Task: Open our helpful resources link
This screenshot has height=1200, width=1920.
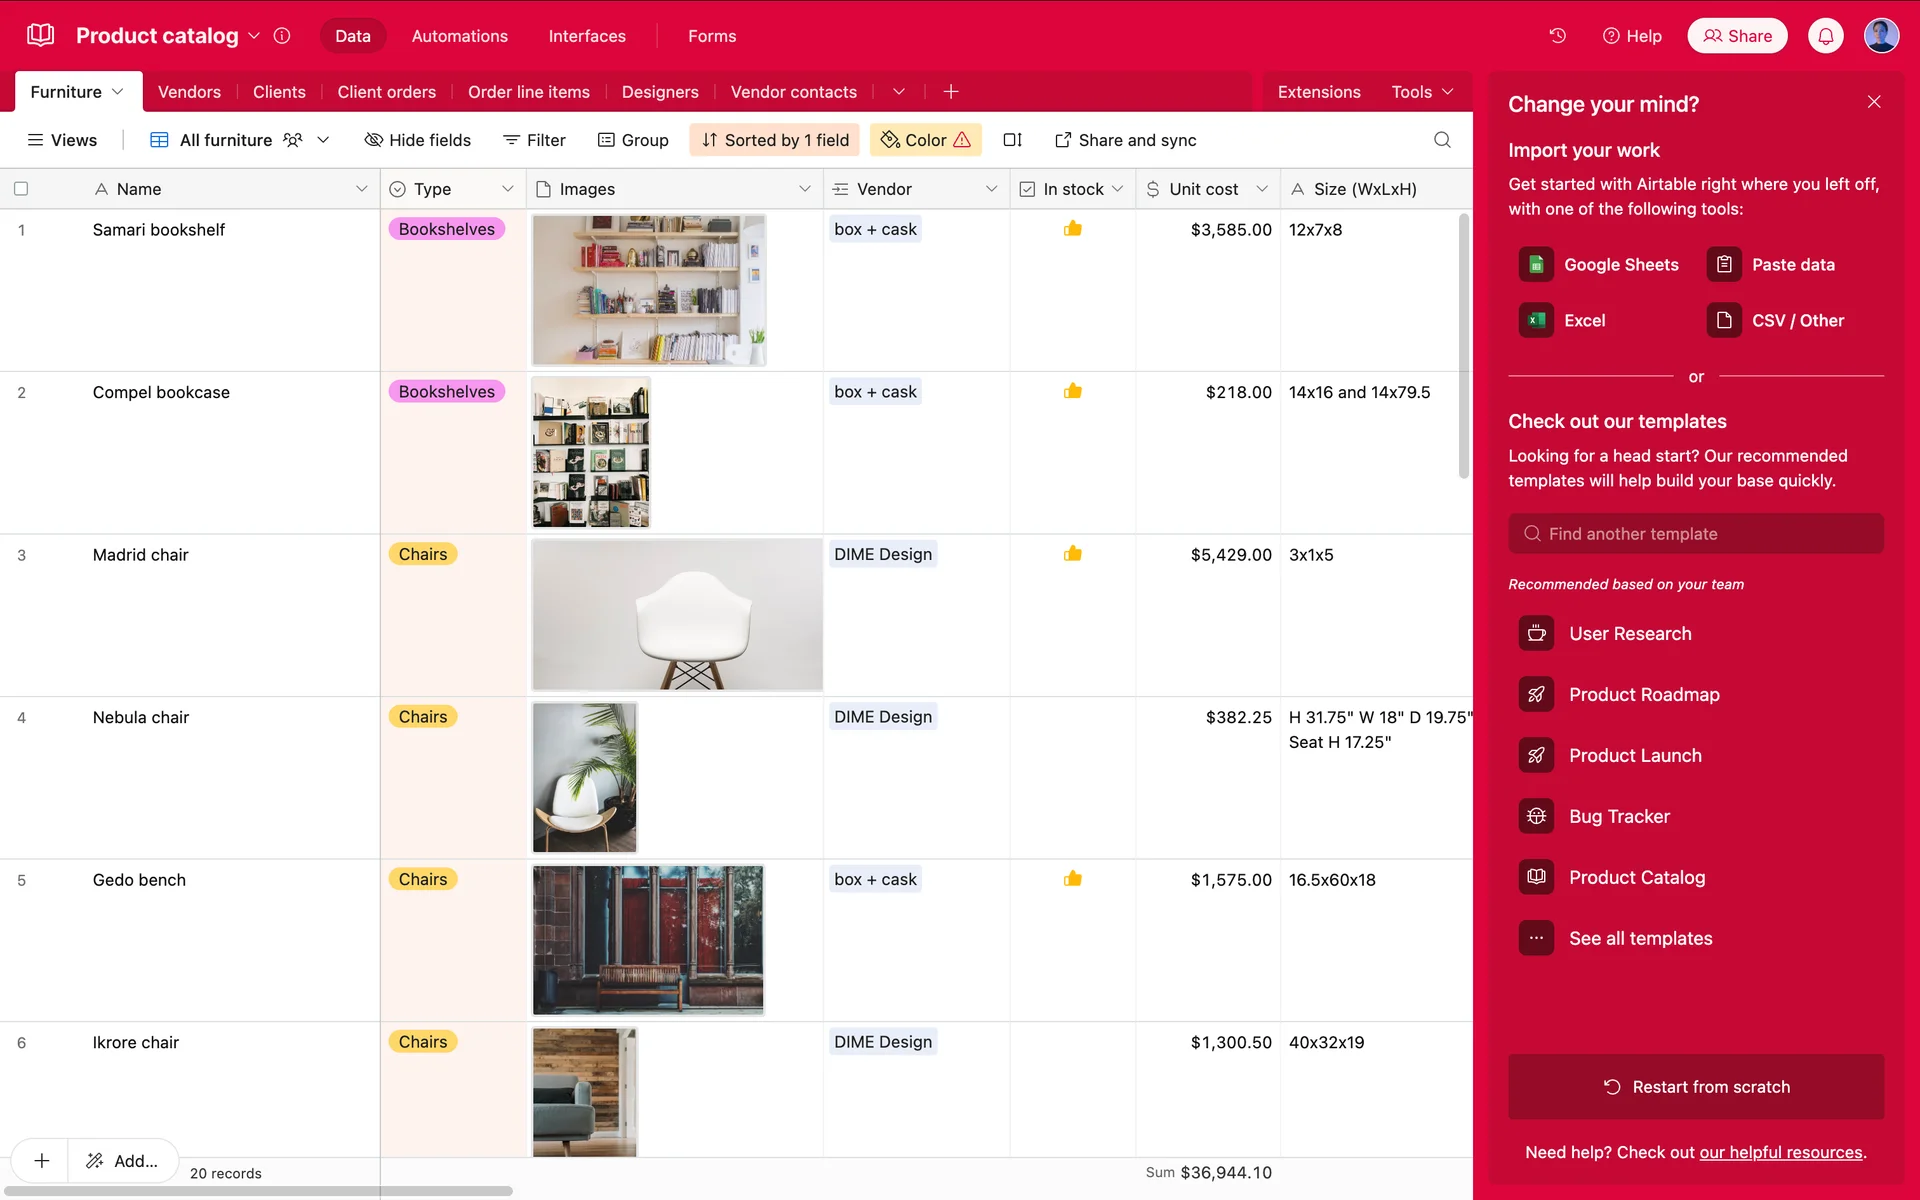Action: click(x=1780, y=1153)
